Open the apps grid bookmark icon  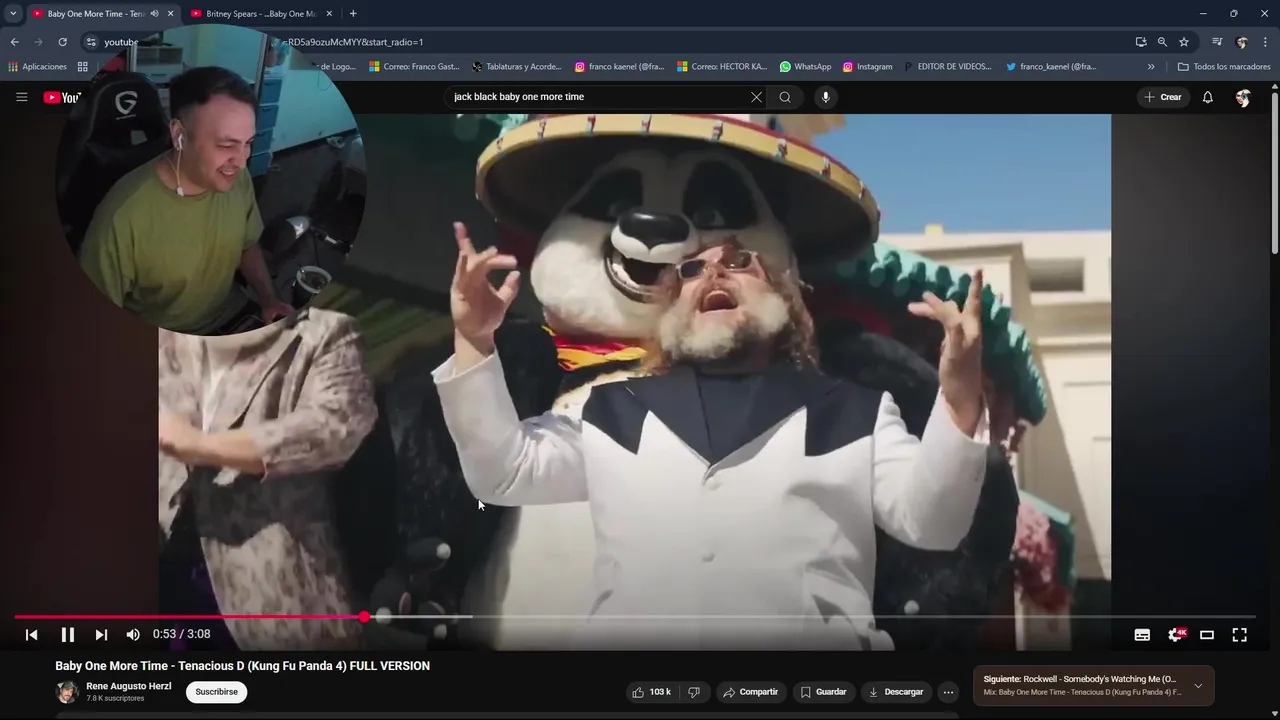(82, 67)
